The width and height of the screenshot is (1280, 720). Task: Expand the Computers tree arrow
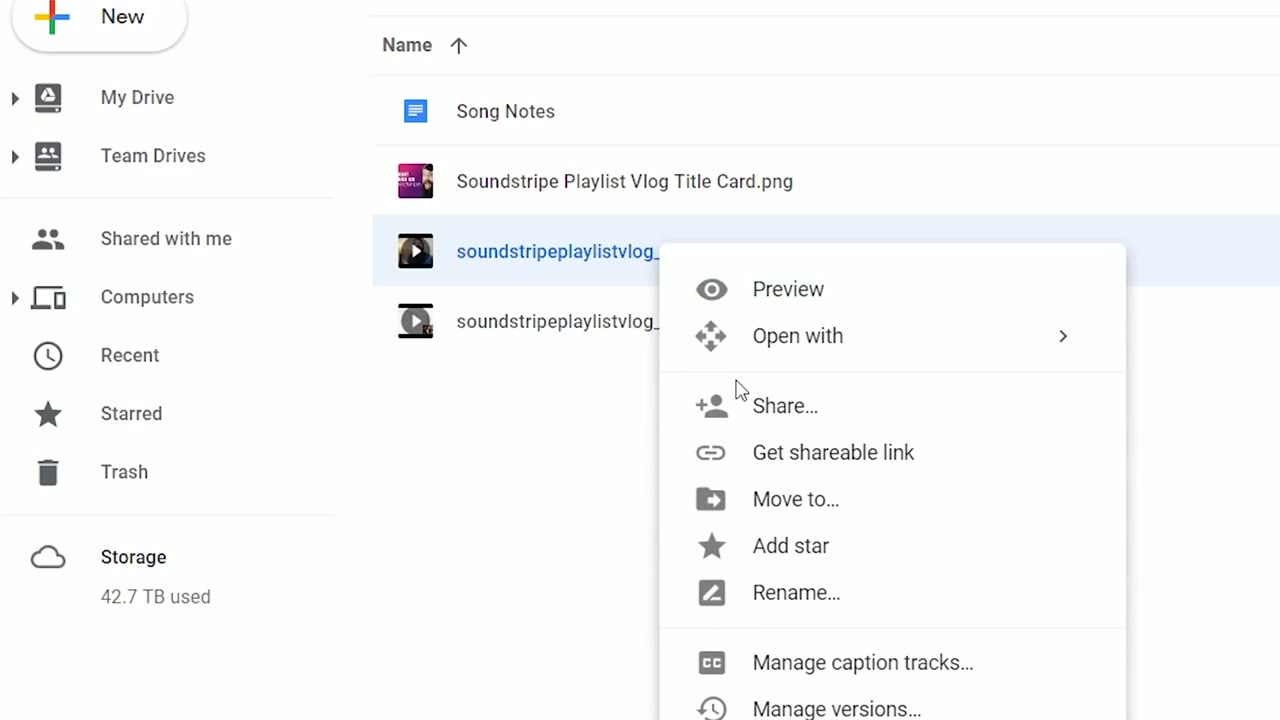tap(15, 297)
